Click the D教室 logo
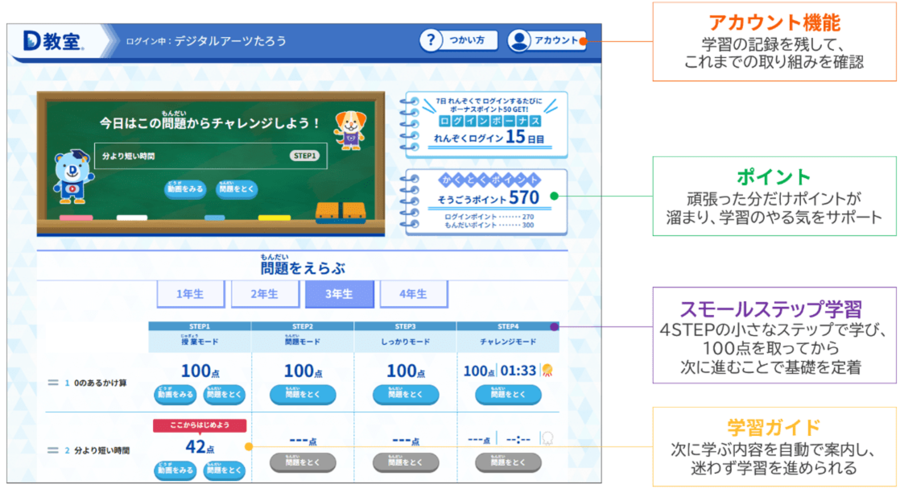The image size is (900, 489). pyautogui.click(x=57, y=42)
